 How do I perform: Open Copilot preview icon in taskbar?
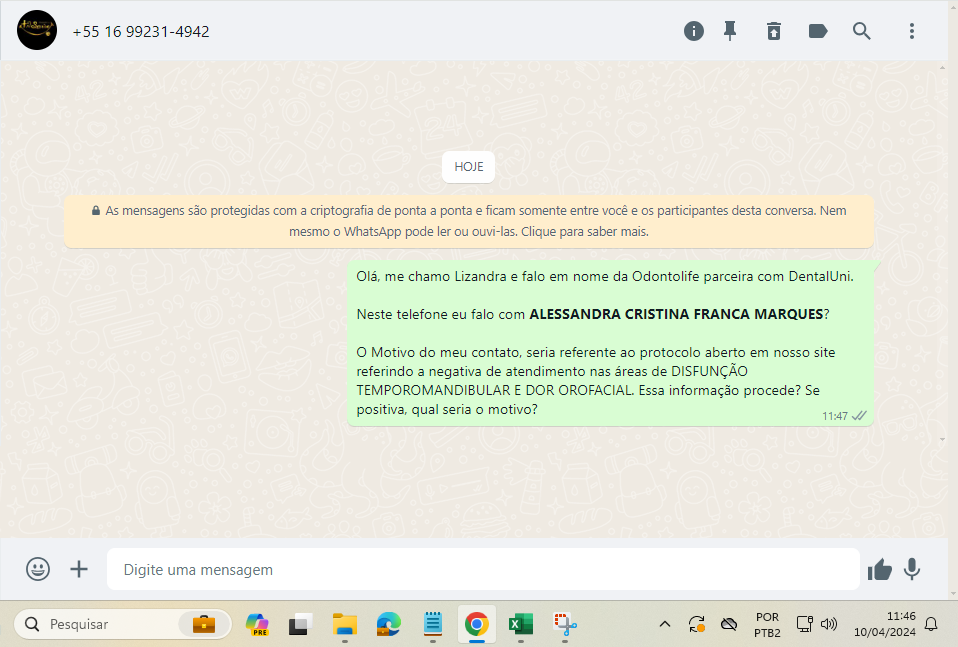[x=257, y=624]
